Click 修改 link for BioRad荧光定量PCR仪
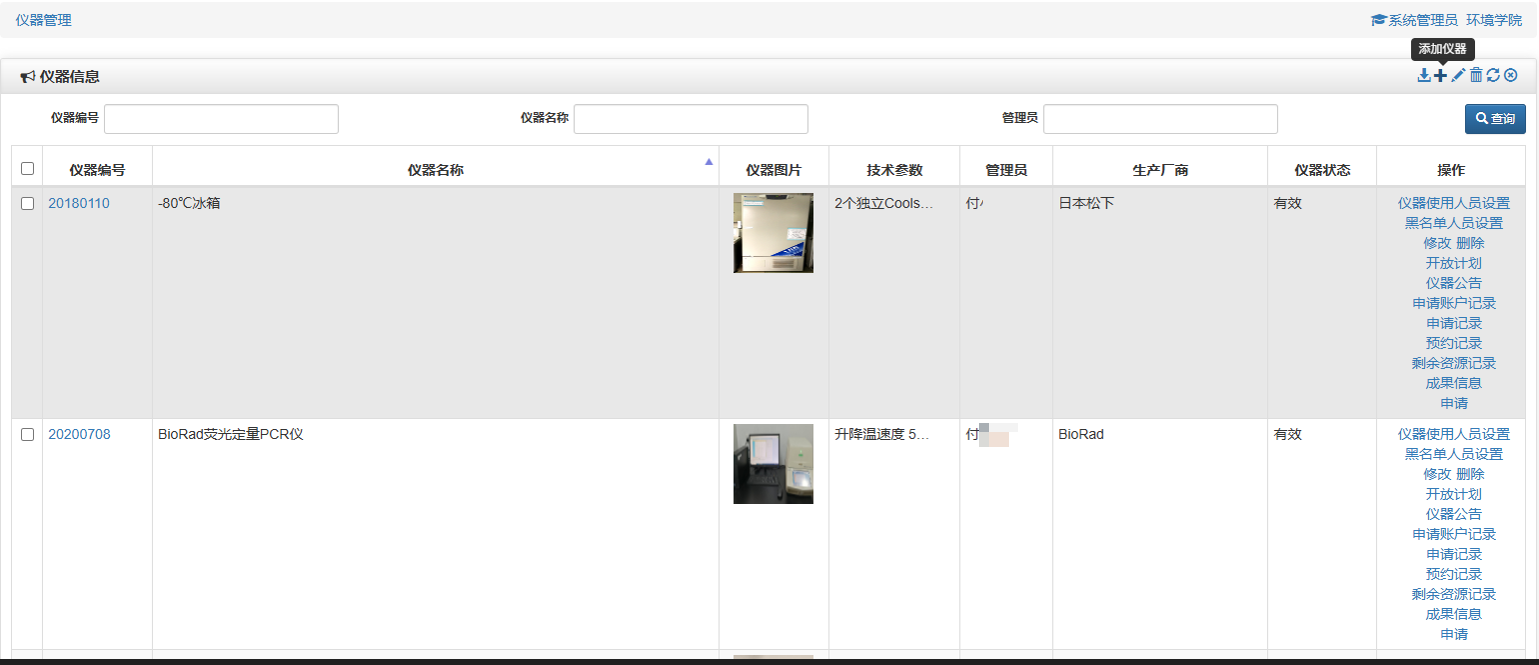This screenshot has width=1539, height=665. (x=1436, y=474)
